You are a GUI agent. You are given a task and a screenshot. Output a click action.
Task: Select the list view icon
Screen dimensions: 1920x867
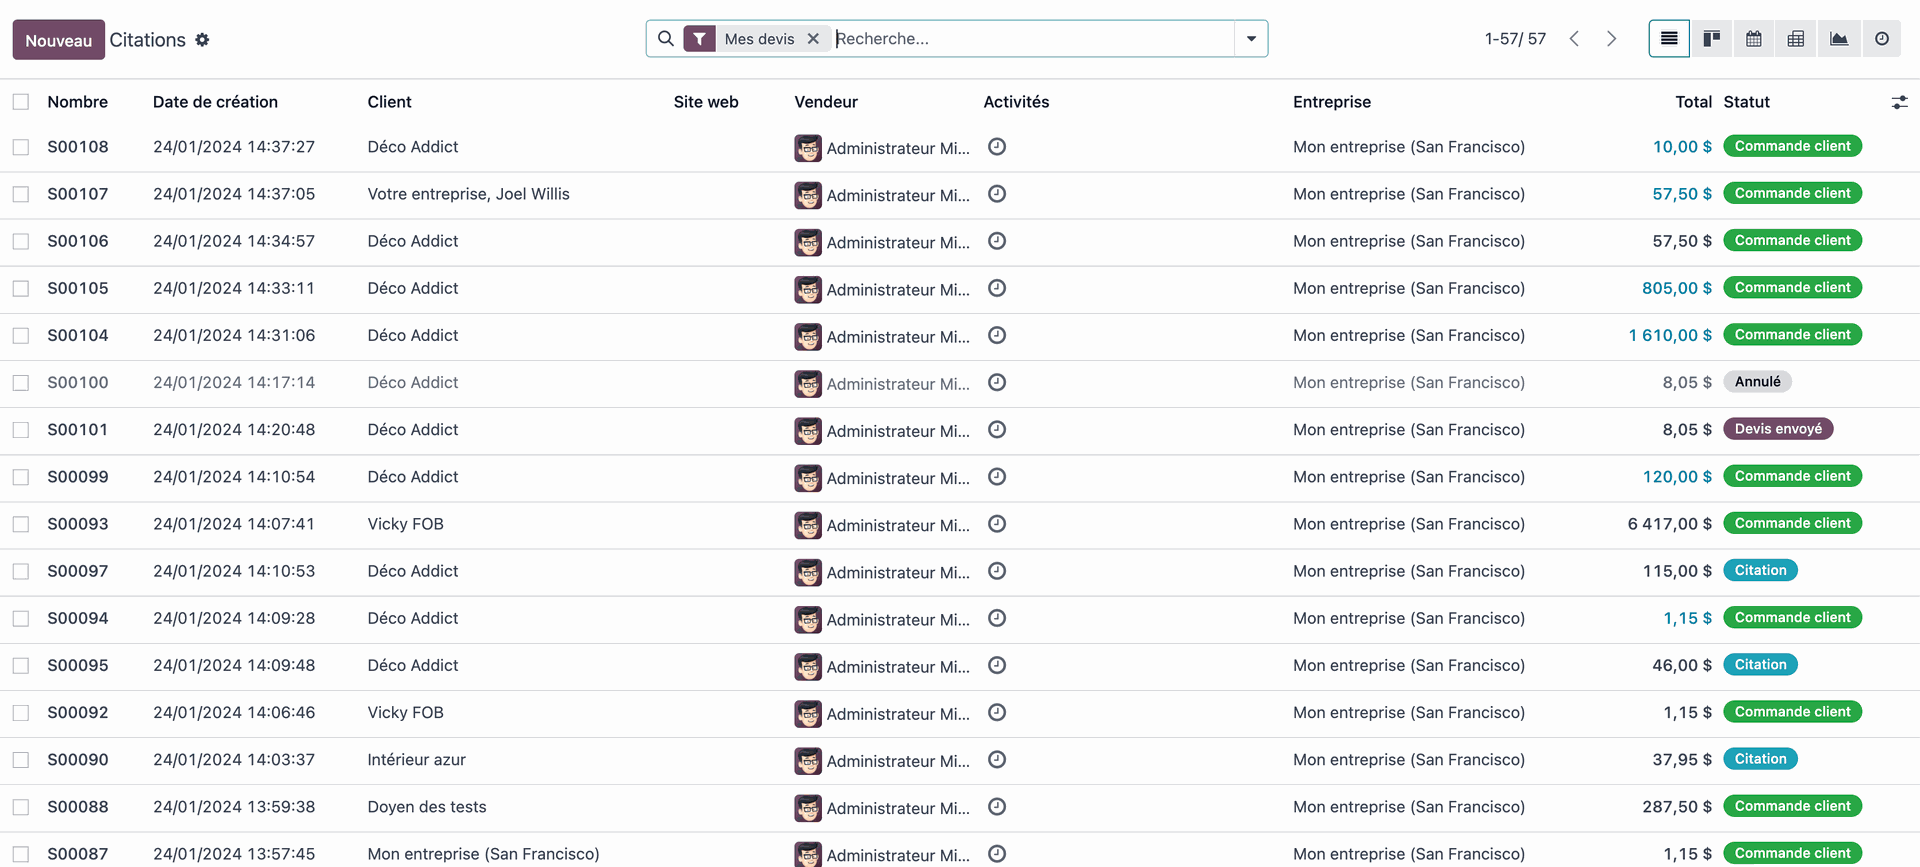(1669, 39)
